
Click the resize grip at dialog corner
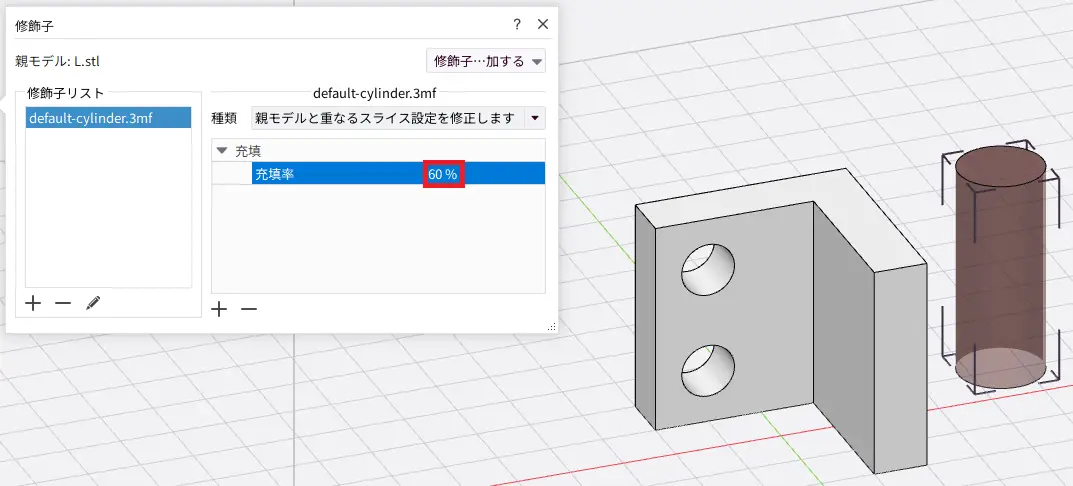click(551, 326)
